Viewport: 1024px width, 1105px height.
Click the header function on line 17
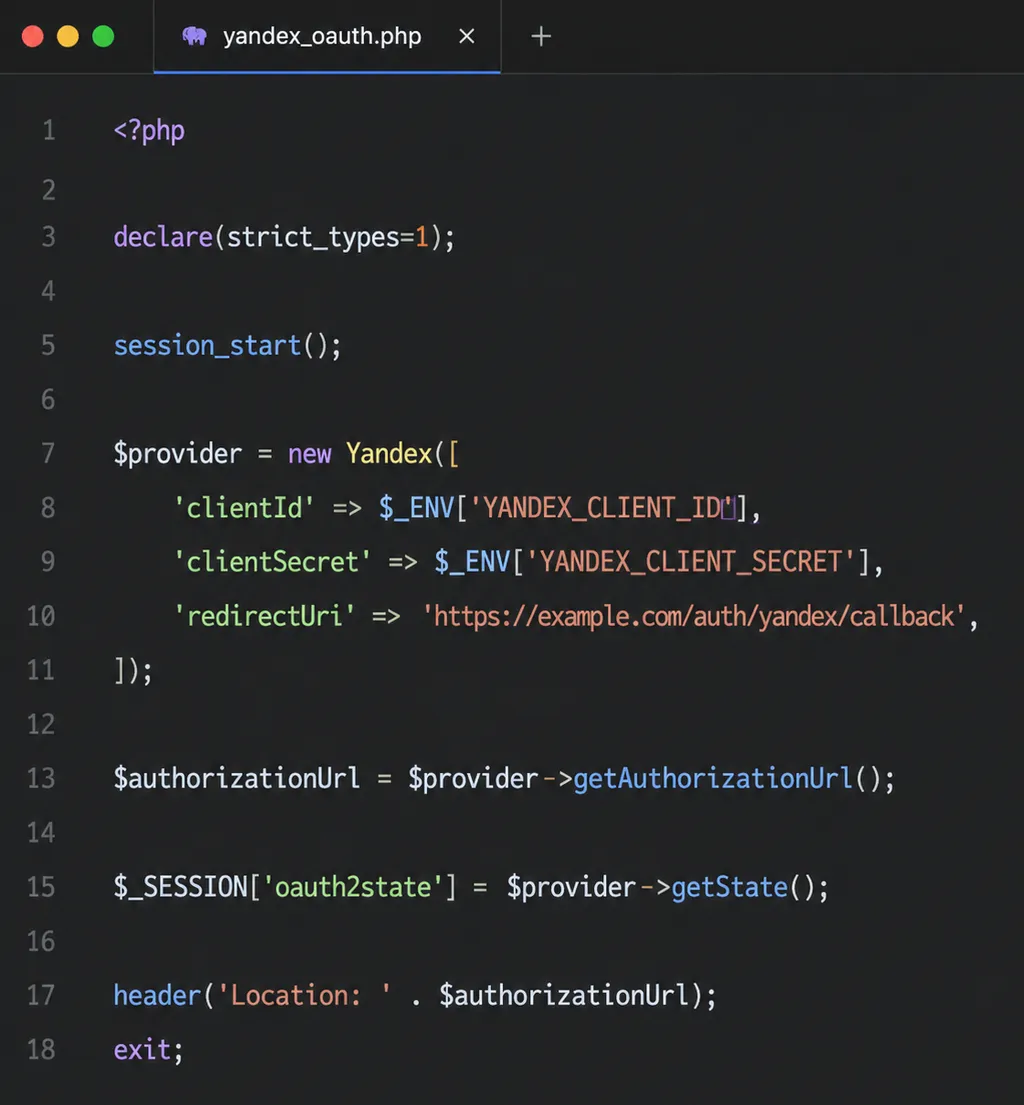[158, 996]
